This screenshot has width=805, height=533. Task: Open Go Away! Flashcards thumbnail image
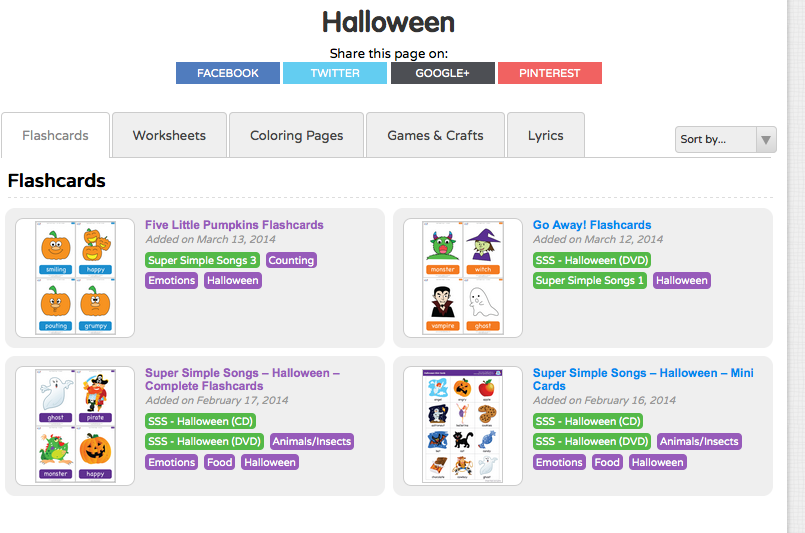[x=463, y=278]
